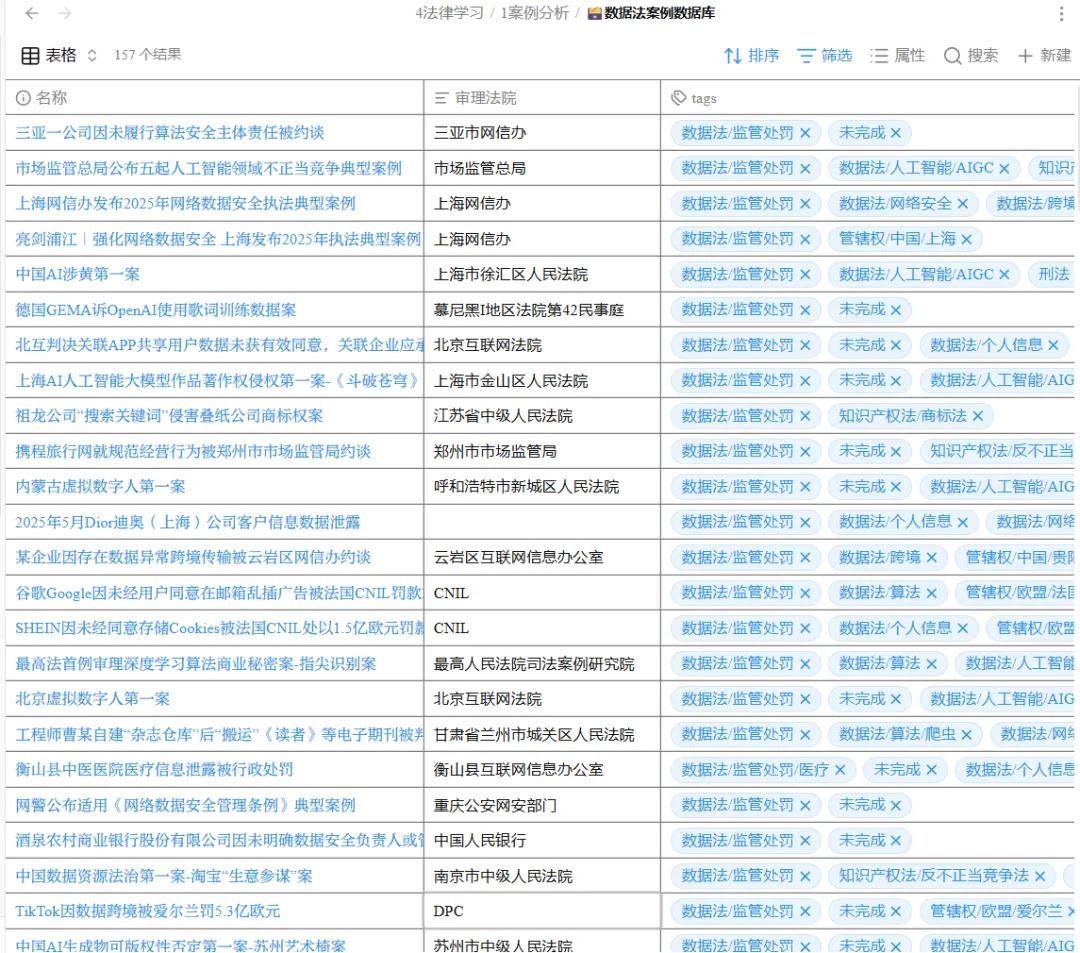The height and width of the screenshot is (953, 1080).
Task: Open the 排序 sort options
Action: (751, 56)
